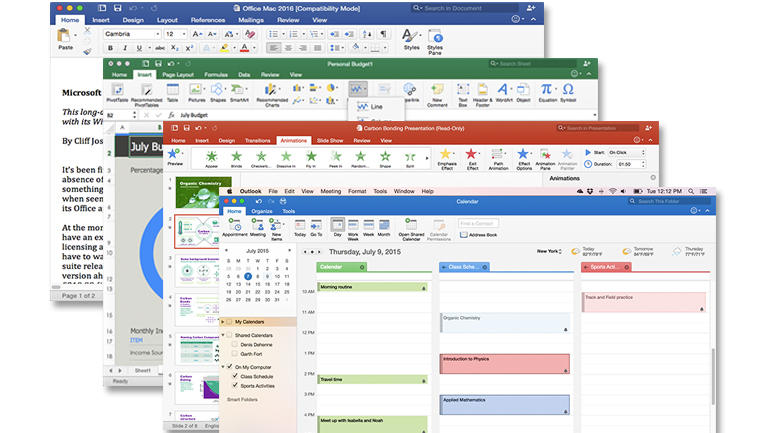Image resolution: width=770 pixels, height=433 pixels.
Task: Insert Pictures in the Excel ribbon
Action: click(x=196, y=92)
